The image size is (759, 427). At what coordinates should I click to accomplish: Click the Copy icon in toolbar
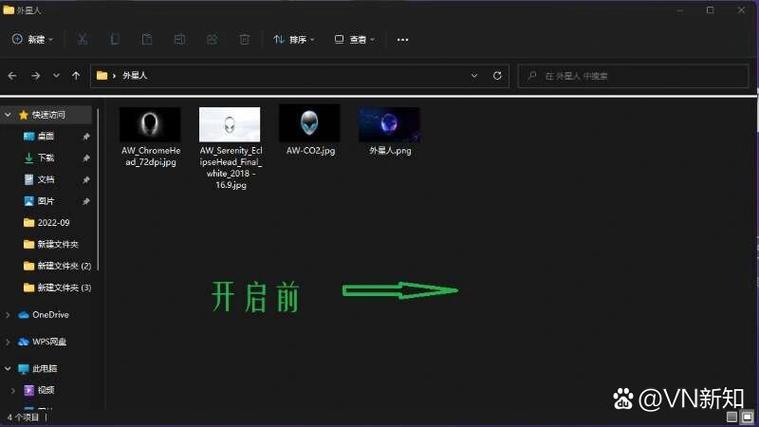coord(115,39)
